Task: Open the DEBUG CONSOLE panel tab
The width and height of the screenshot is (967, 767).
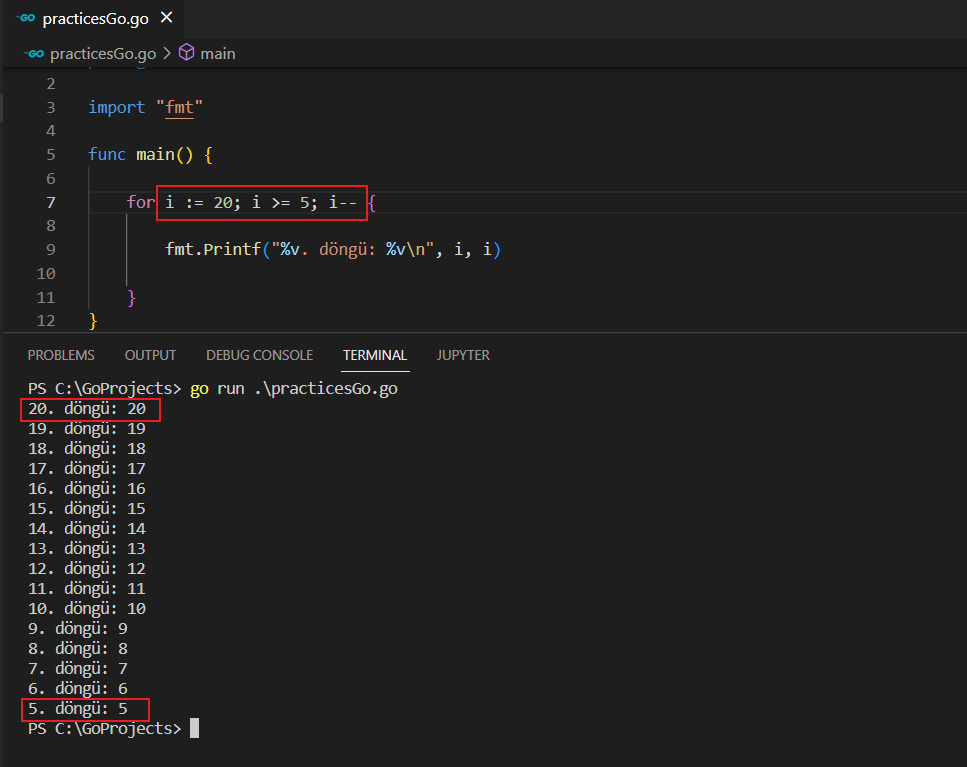Action: tap(259, 355)
